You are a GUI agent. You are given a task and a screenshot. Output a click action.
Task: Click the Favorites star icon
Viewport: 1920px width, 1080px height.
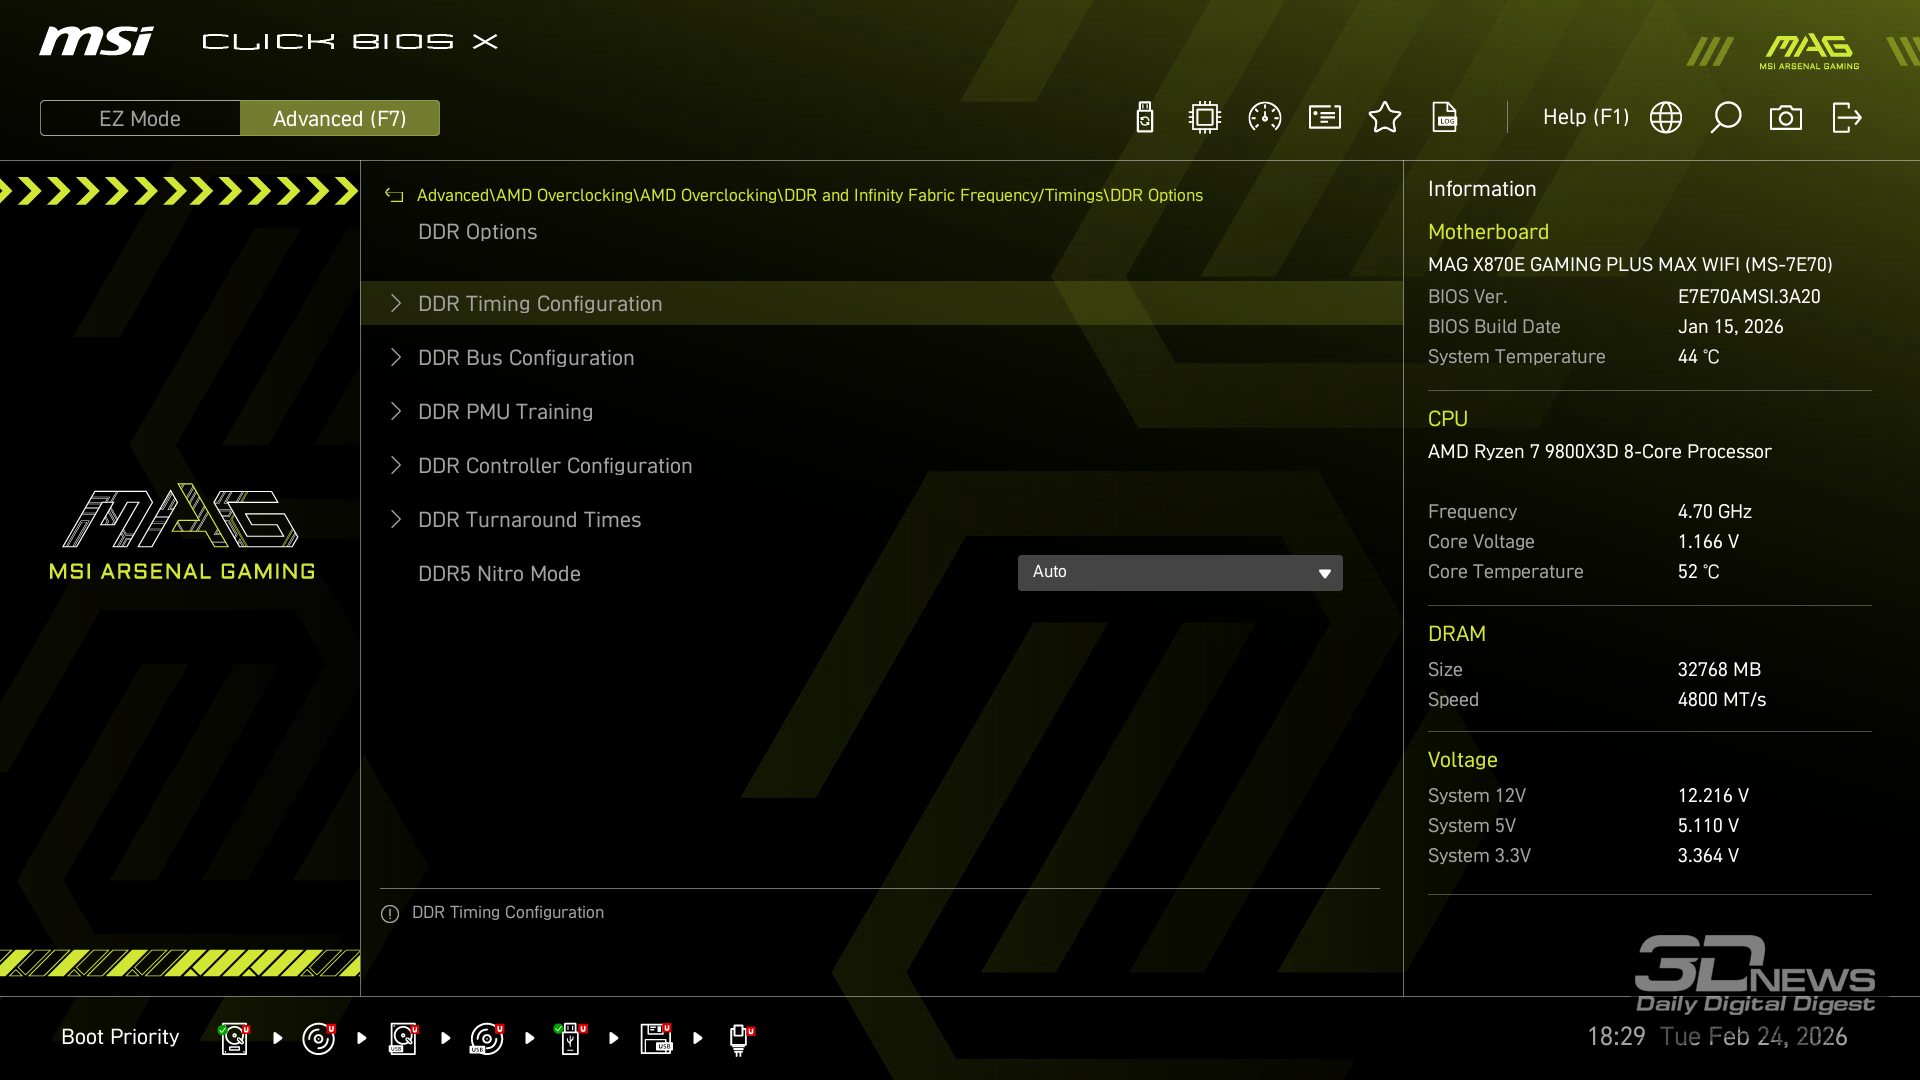coord(1385,118)
